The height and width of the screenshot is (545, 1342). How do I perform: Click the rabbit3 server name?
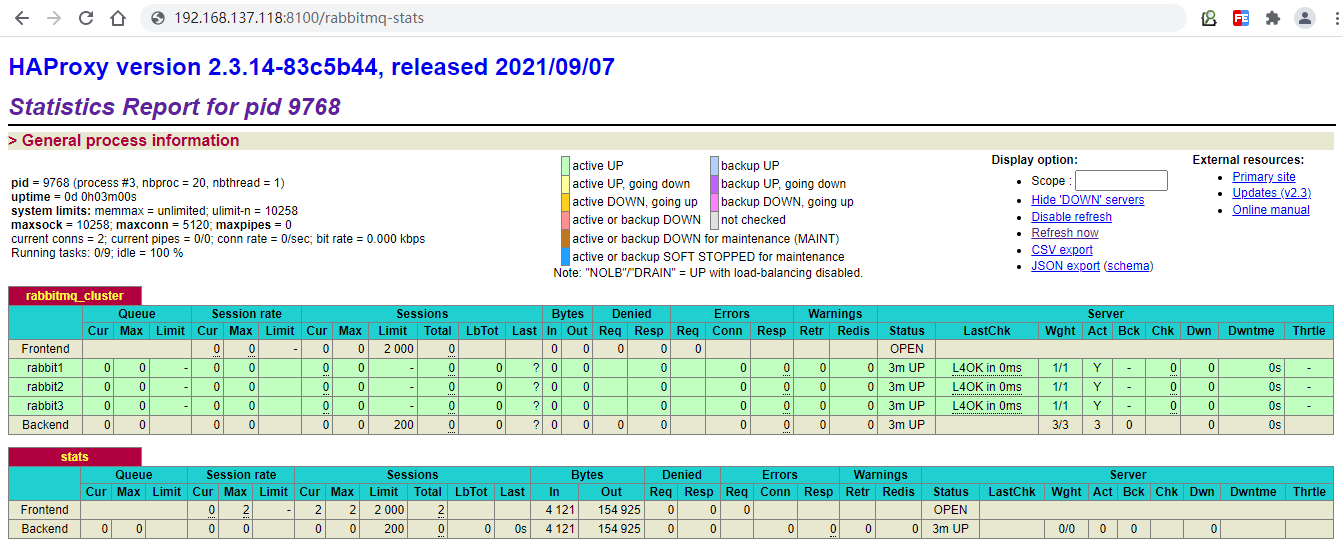coord(46,406)
